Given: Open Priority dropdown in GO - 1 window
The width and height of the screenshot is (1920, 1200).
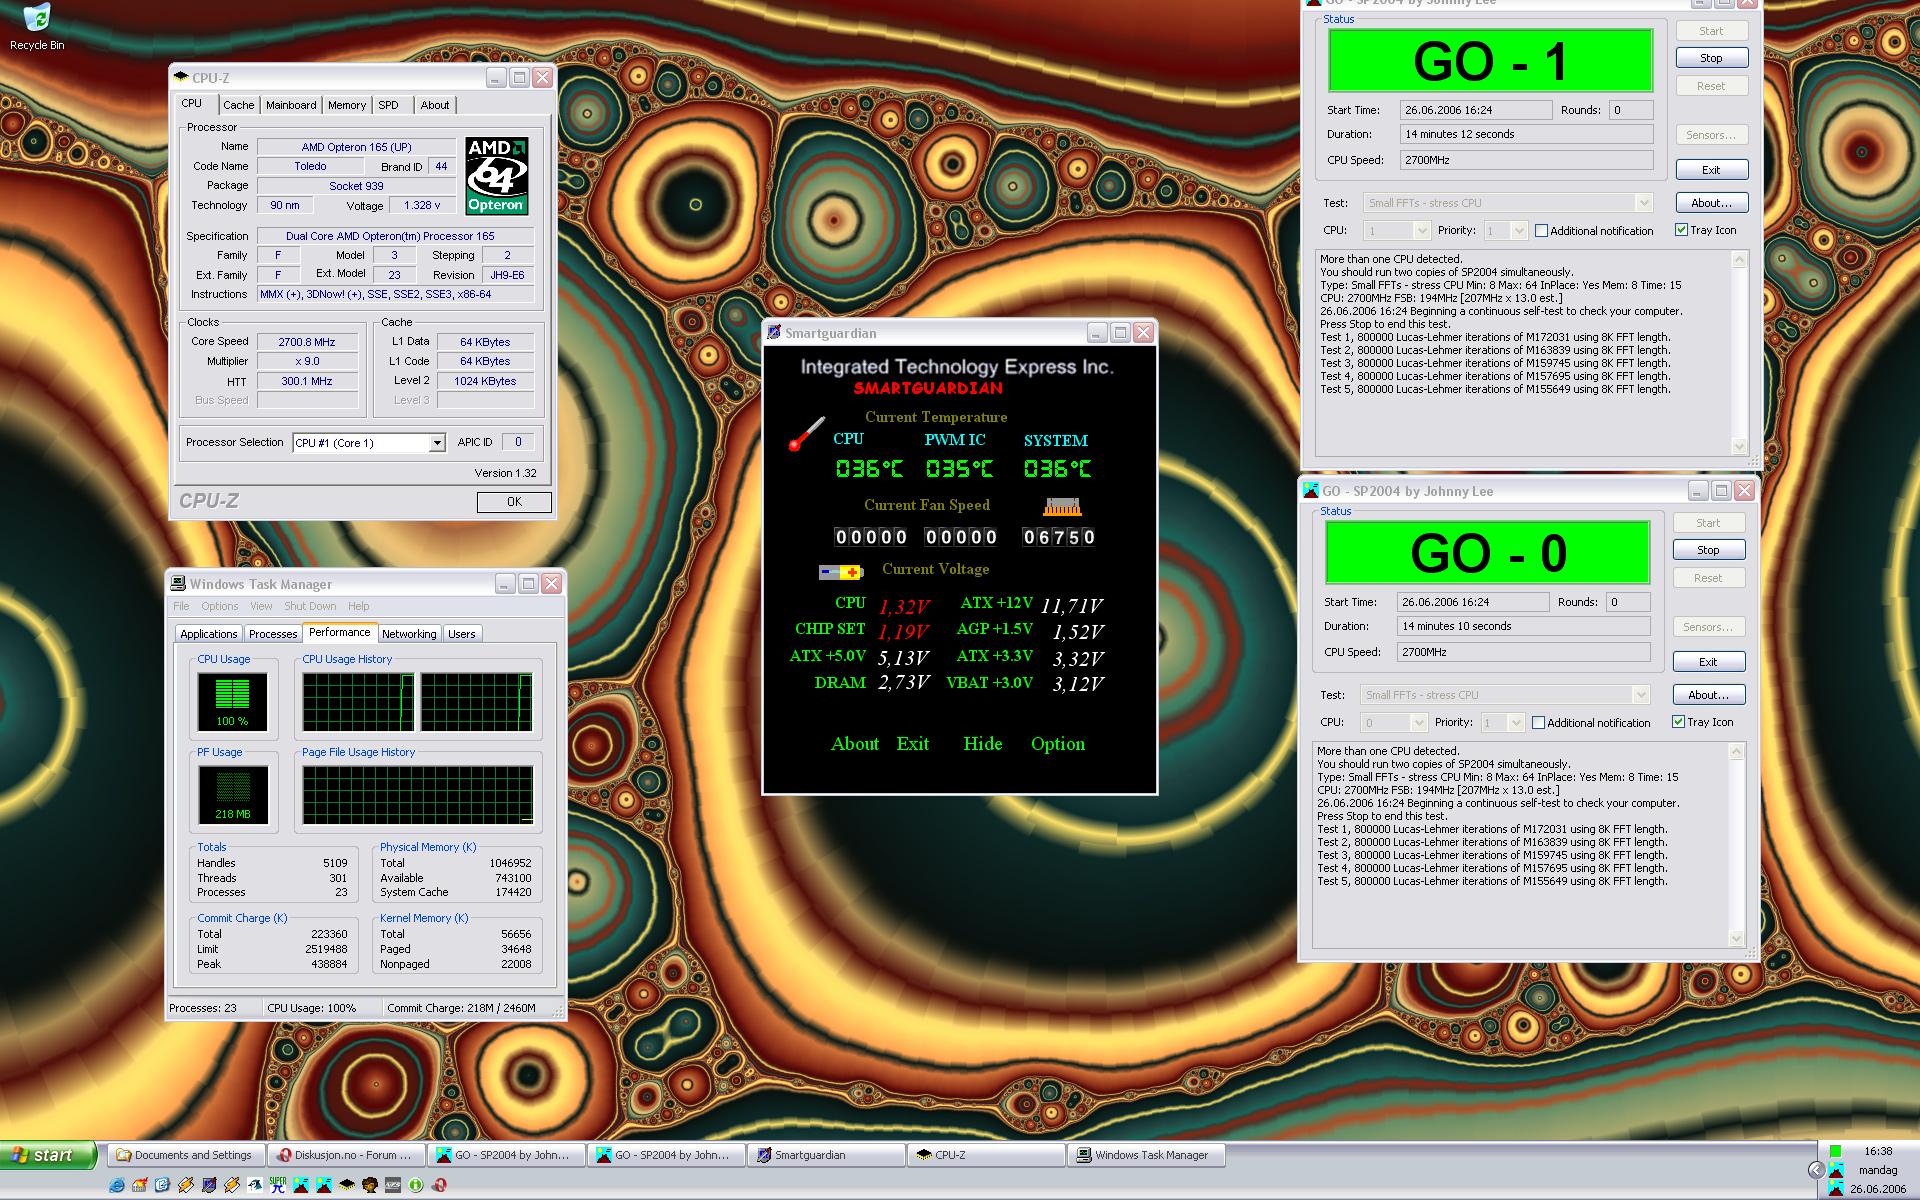Looking at the screenshot, I should 1519,231.
